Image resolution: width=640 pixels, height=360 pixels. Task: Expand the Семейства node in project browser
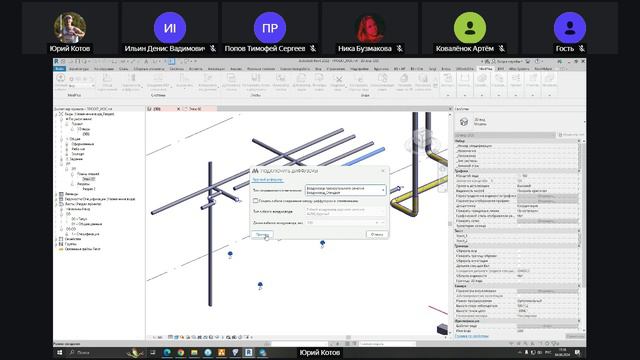pyautogui.click(x=56, y=239)
